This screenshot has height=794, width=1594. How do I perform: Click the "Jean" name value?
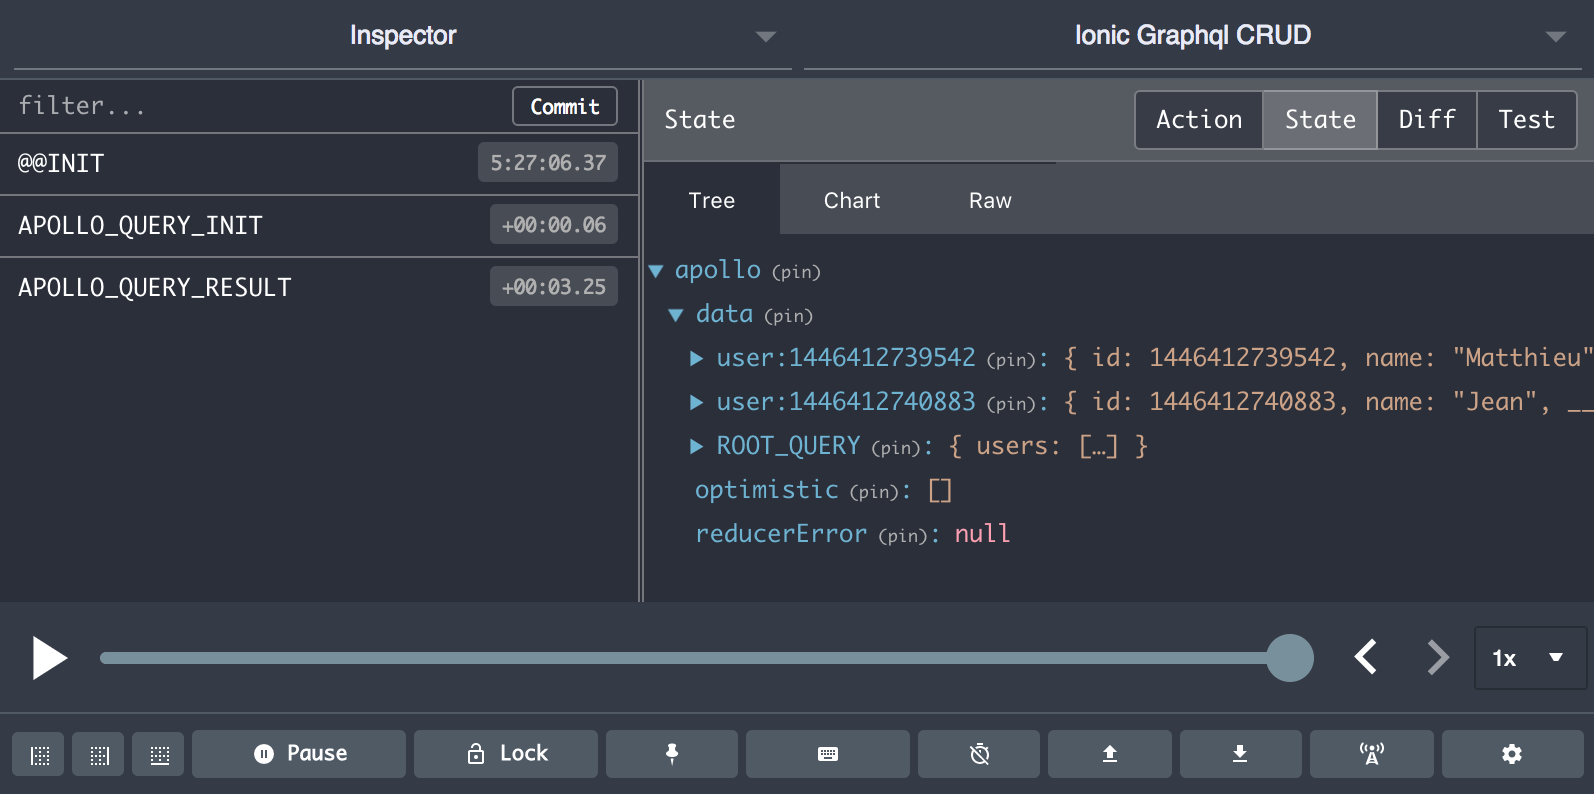[x=1494, y=402]
